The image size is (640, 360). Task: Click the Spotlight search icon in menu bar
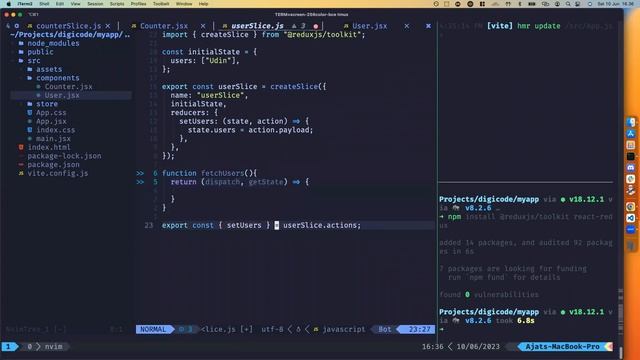point(568,4)
